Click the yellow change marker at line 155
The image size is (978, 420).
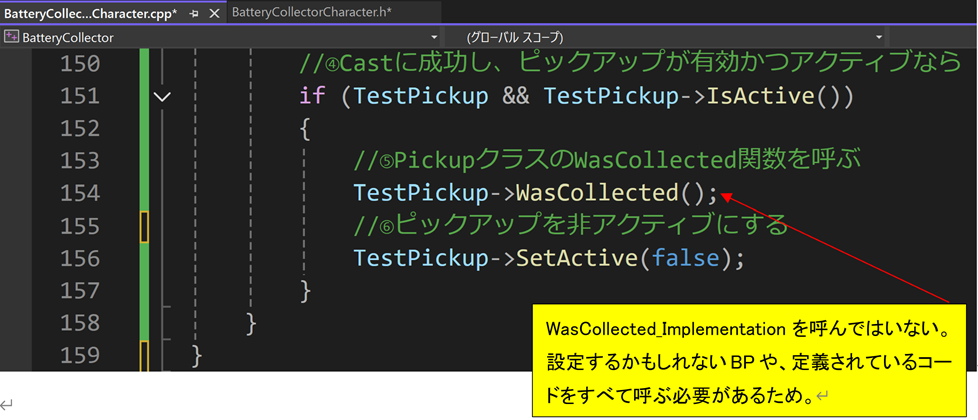[x=144, y=226]
